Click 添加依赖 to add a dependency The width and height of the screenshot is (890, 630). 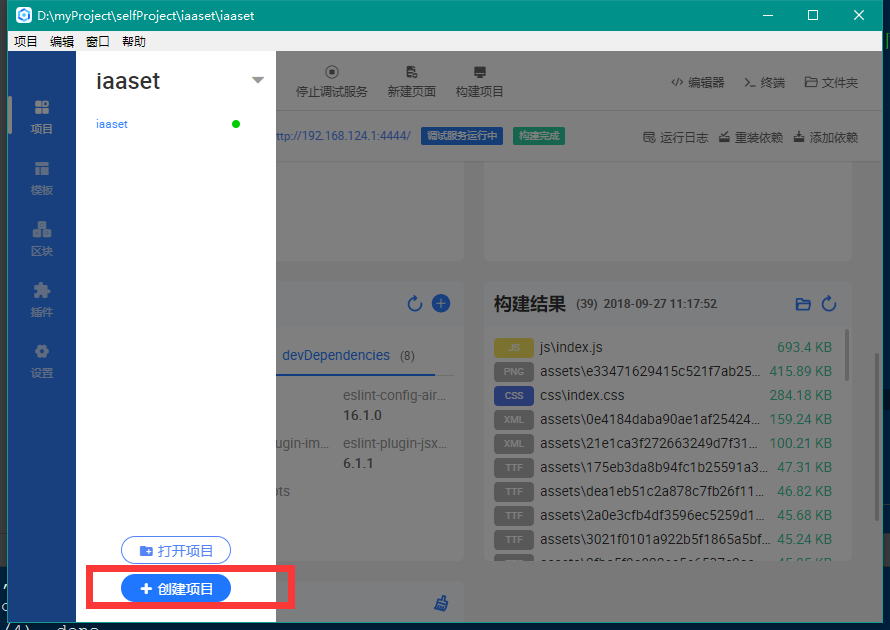pos(825,137)
